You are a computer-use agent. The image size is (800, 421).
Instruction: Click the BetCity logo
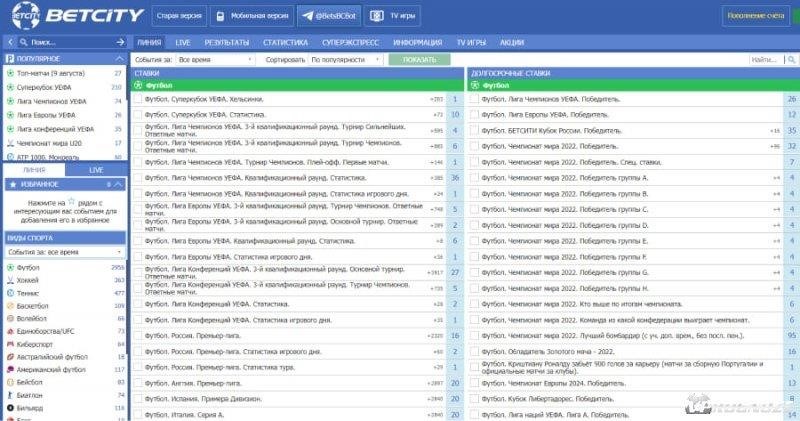click(78, 16)
